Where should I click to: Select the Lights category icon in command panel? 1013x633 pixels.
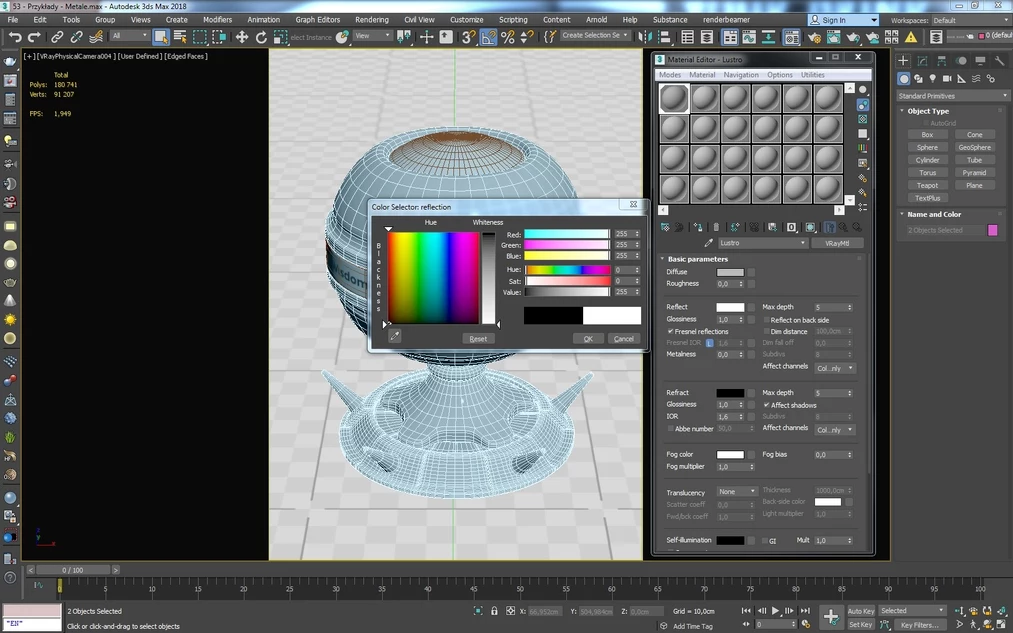(x=932, y=79)
